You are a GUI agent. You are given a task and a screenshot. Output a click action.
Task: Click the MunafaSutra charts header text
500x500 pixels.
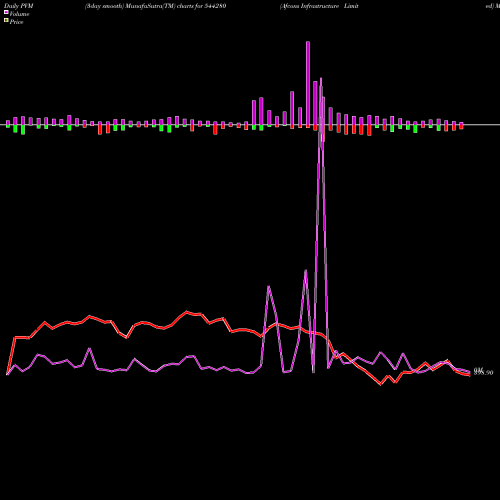click(x=155, y=6)
